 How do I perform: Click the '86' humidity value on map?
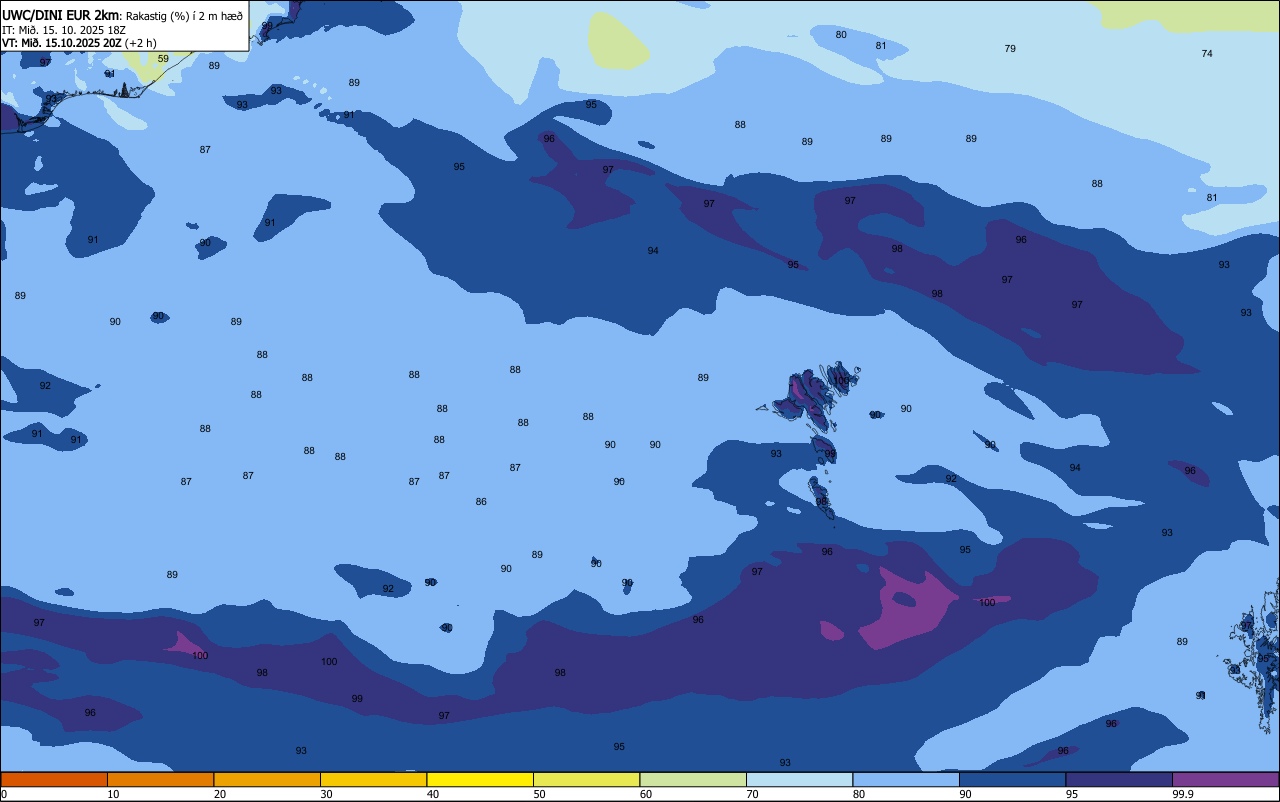(481, 502)
